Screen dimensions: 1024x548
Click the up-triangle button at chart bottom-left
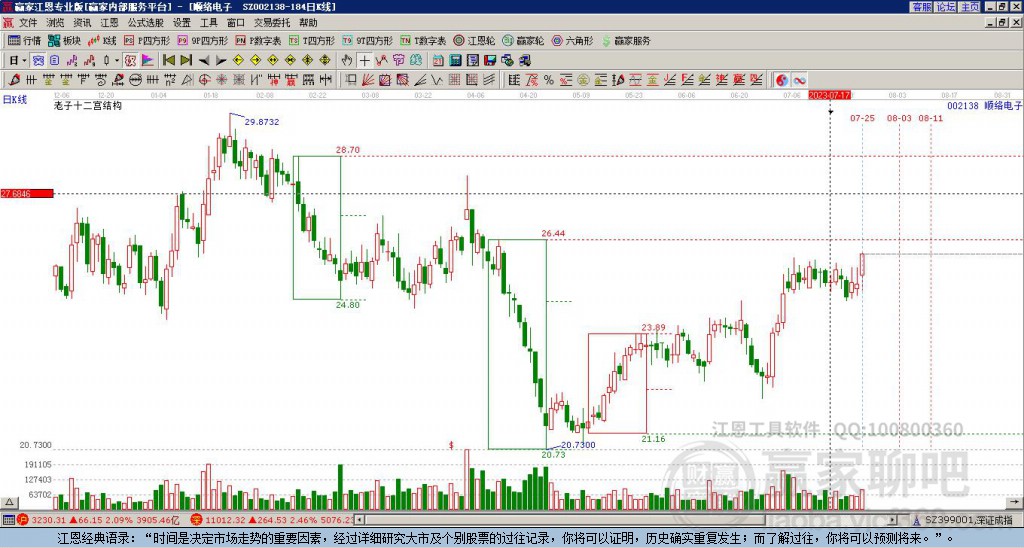[8, 502]
